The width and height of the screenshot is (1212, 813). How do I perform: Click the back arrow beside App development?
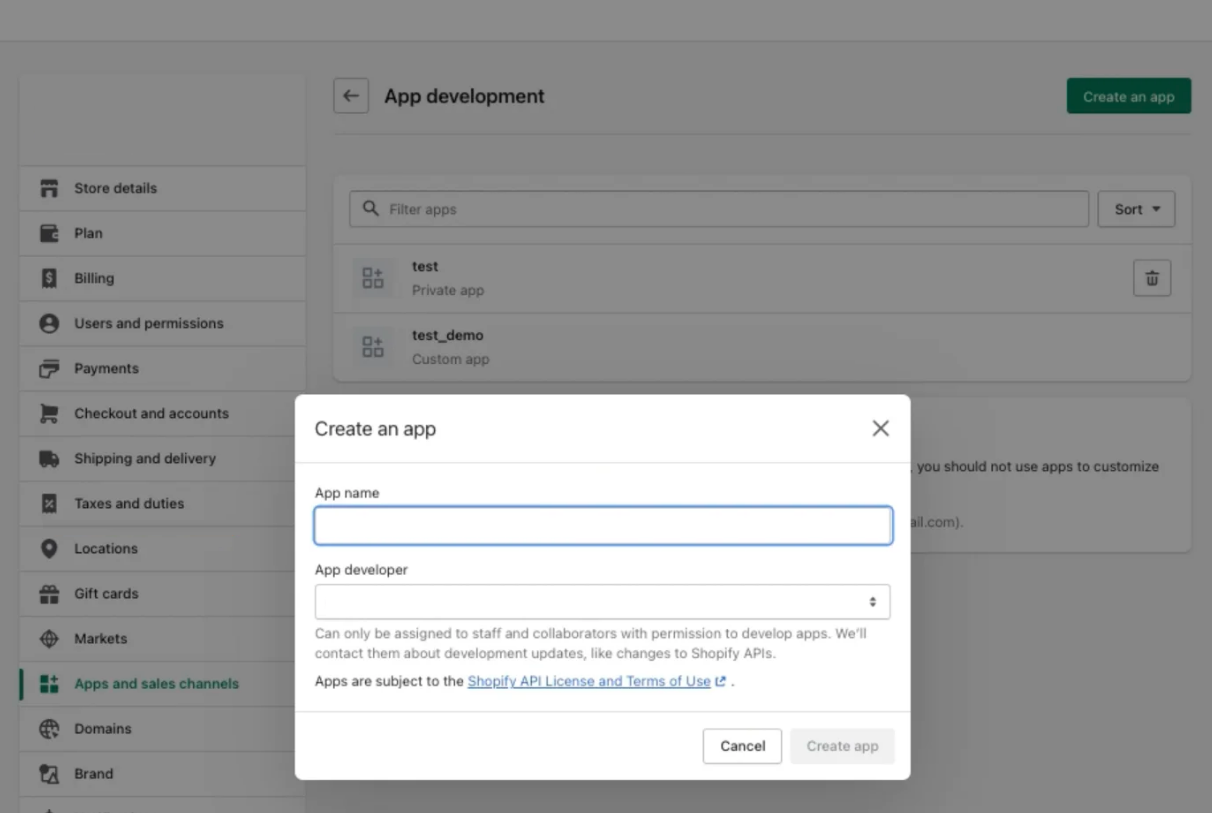[351, 96]
